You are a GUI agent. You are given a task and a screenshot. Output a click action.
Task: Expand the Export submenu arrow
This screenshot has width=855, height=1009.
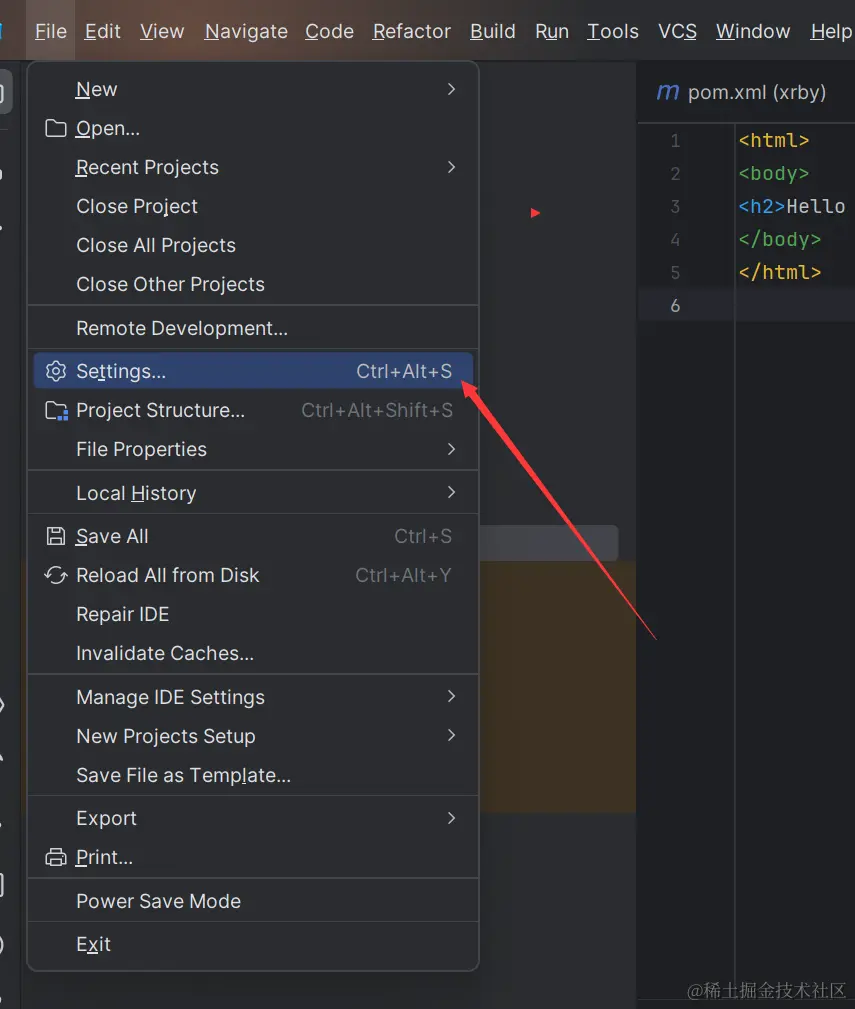coord(451,818)
